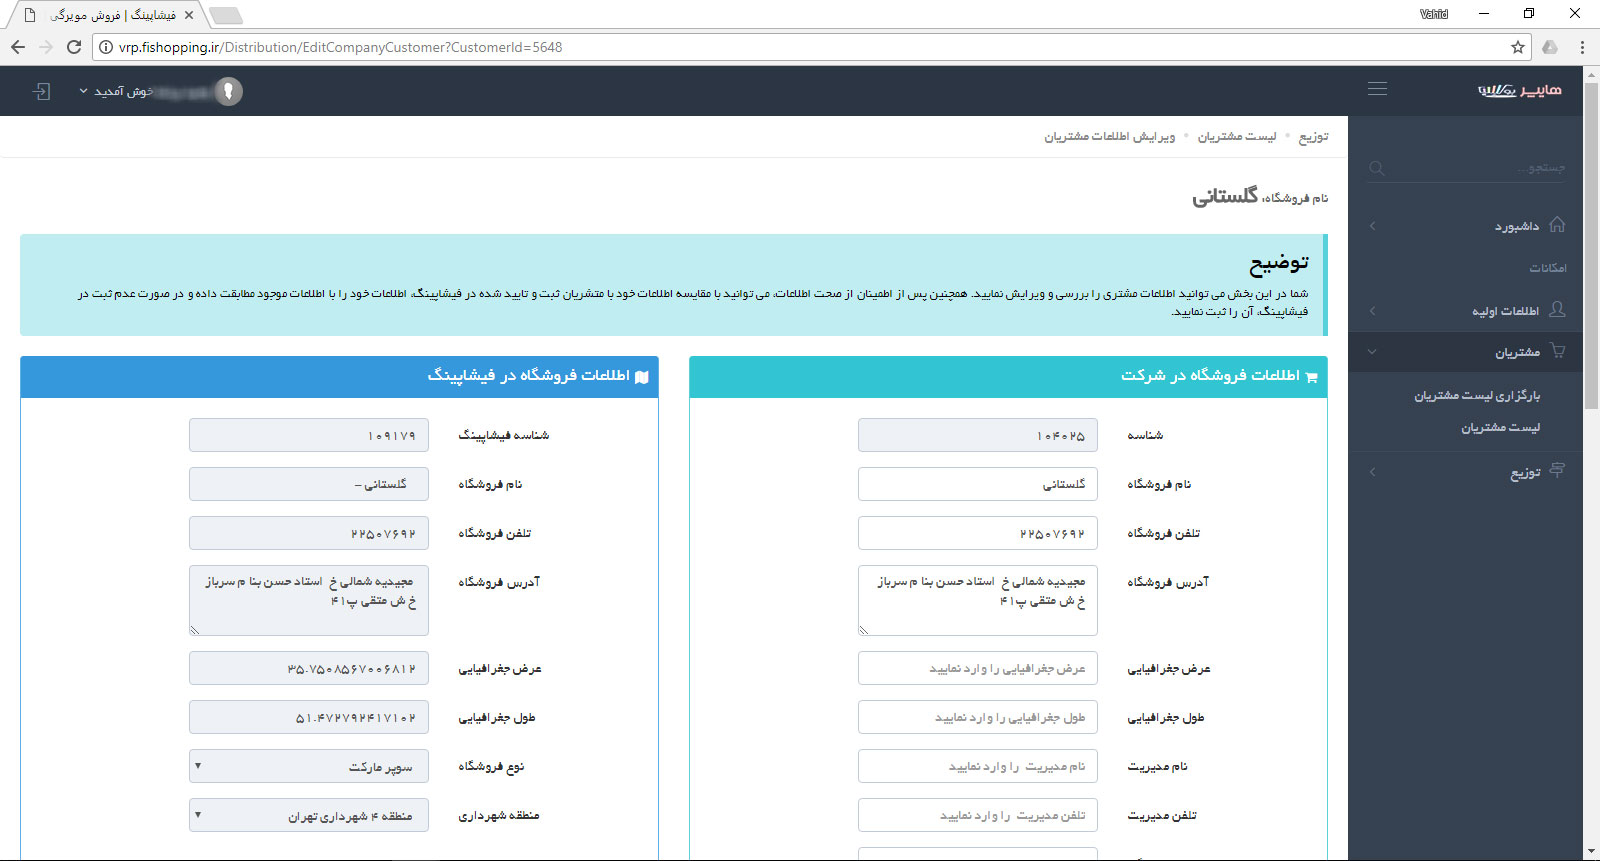The width and height of the screenshot is (1600, 861).
Task: Open بارگزاری لیست مشتریان sidebar link
Action: 1476,396
